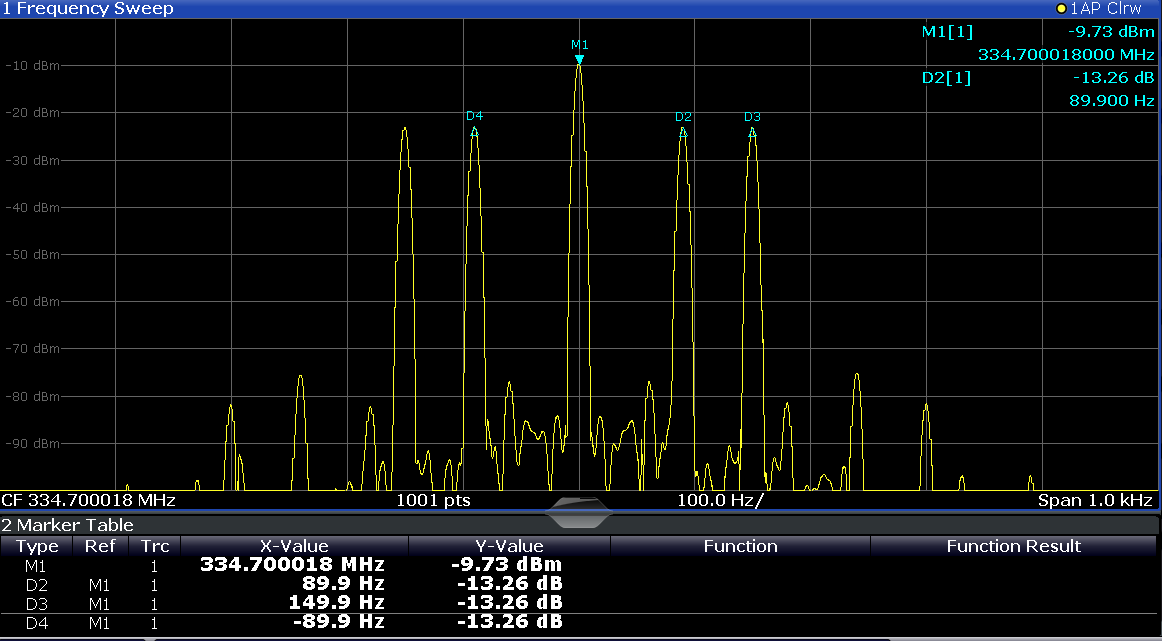This screenshot has width=1162, height=641.
Task: Select the 2 Marker Table window title
Action: click(x=68, y=525)
